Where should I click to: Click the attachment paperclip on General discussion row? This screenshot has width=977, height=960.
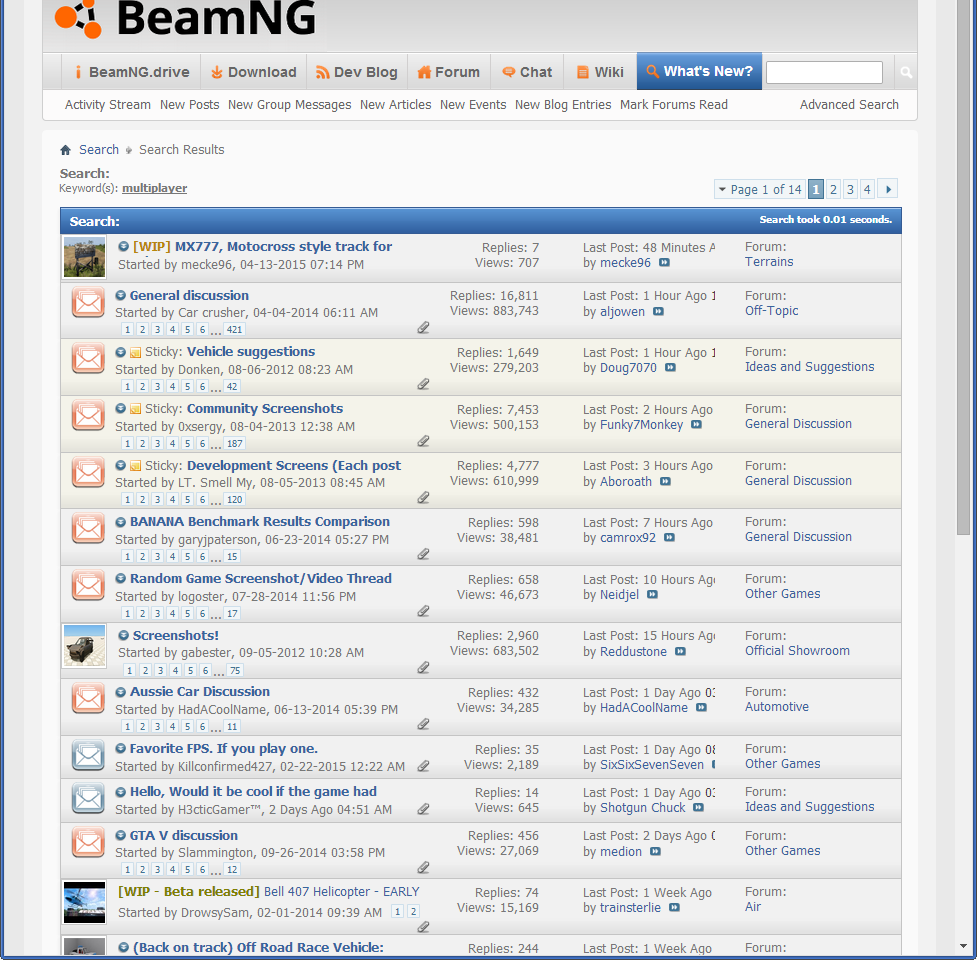(423, 328)
